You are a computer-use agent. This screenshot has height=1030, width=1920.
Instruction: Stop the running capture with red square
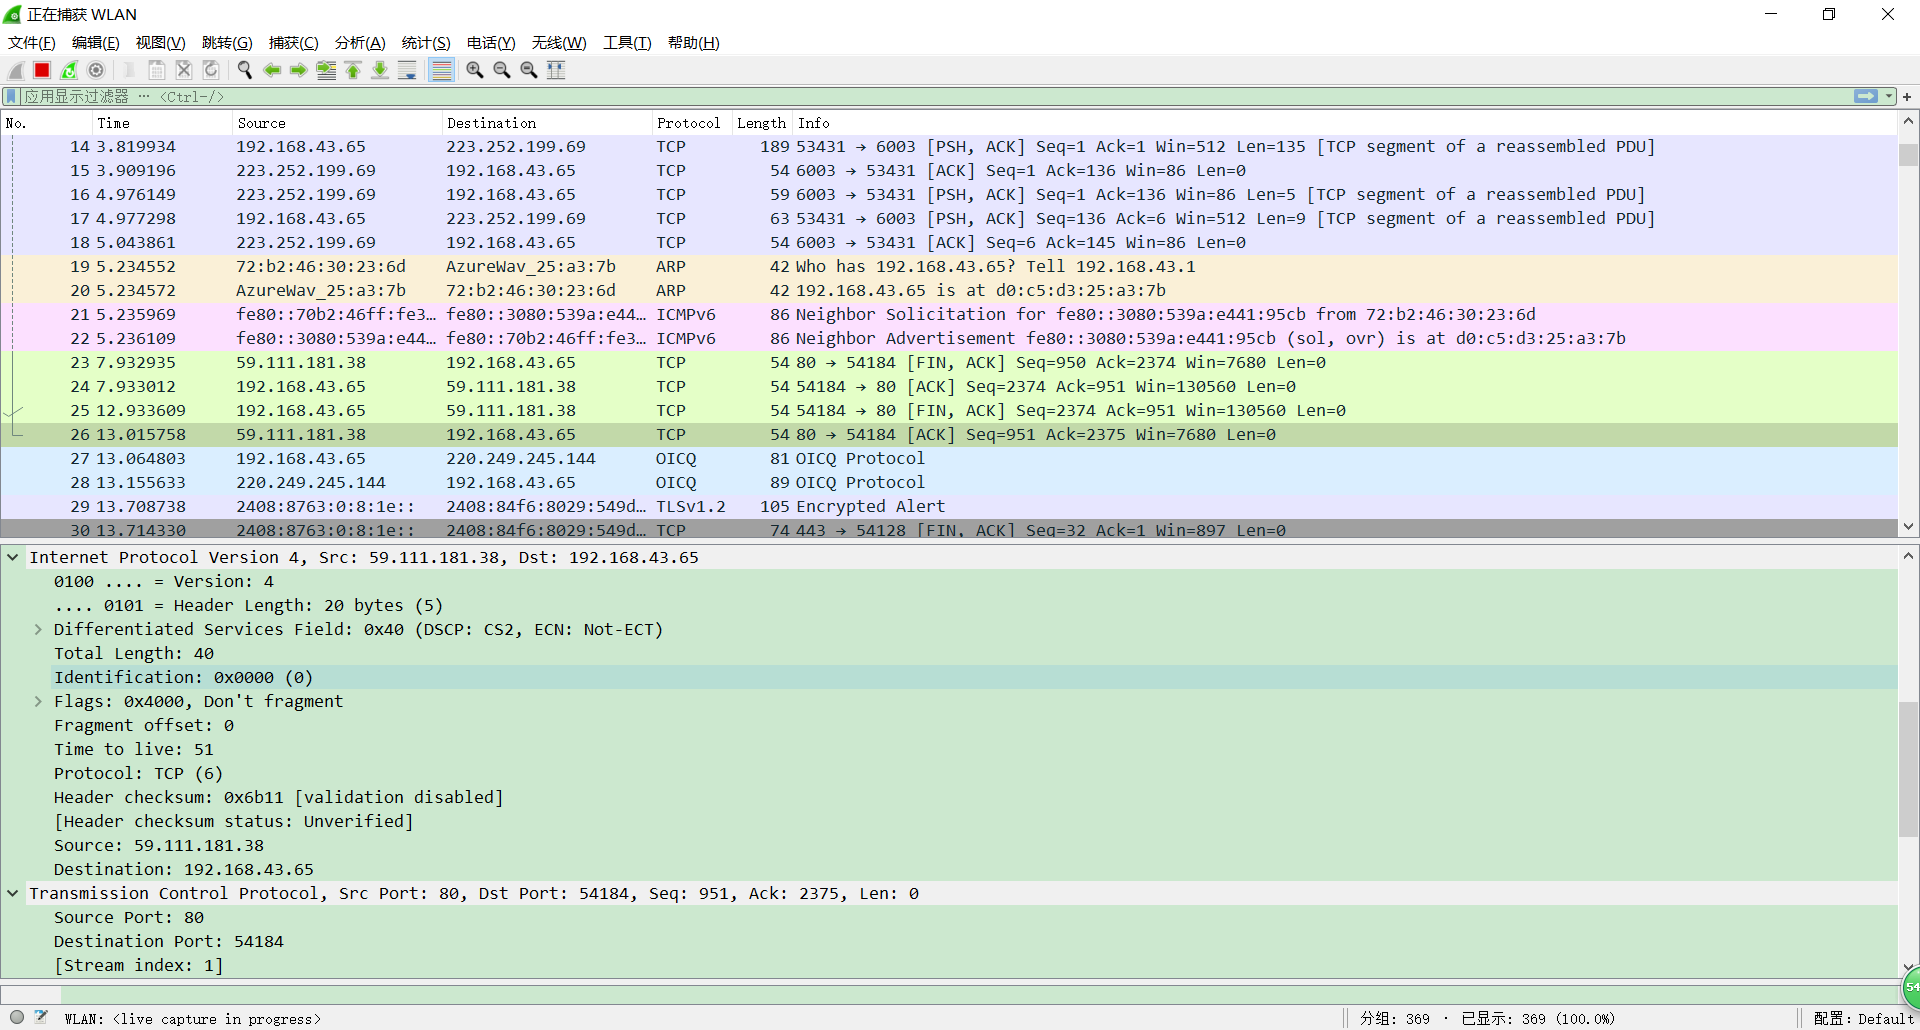42,70
